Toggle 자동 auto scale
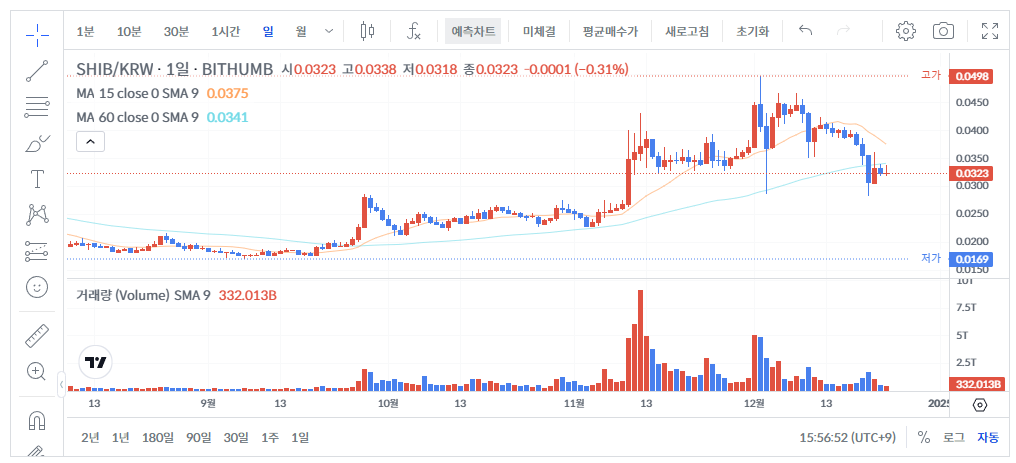 [988, 438]
